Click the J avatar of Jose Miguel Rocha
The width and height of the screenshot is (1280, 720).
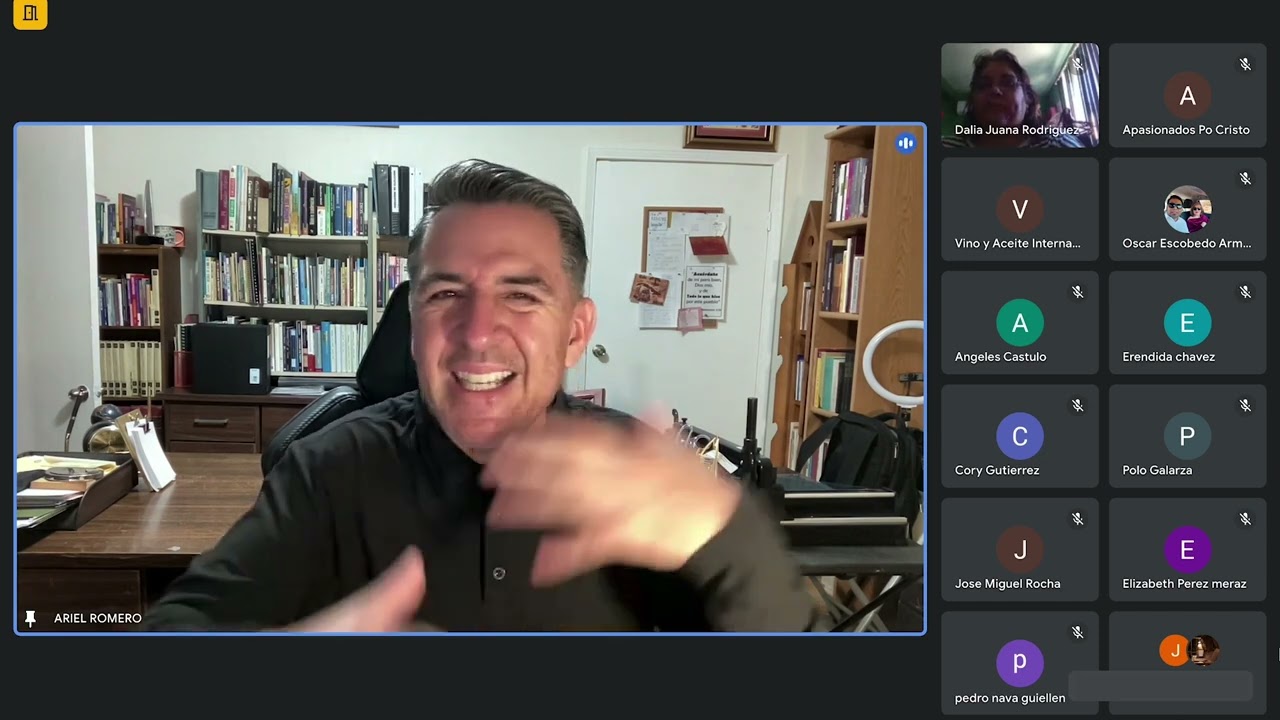[1020, 549]
